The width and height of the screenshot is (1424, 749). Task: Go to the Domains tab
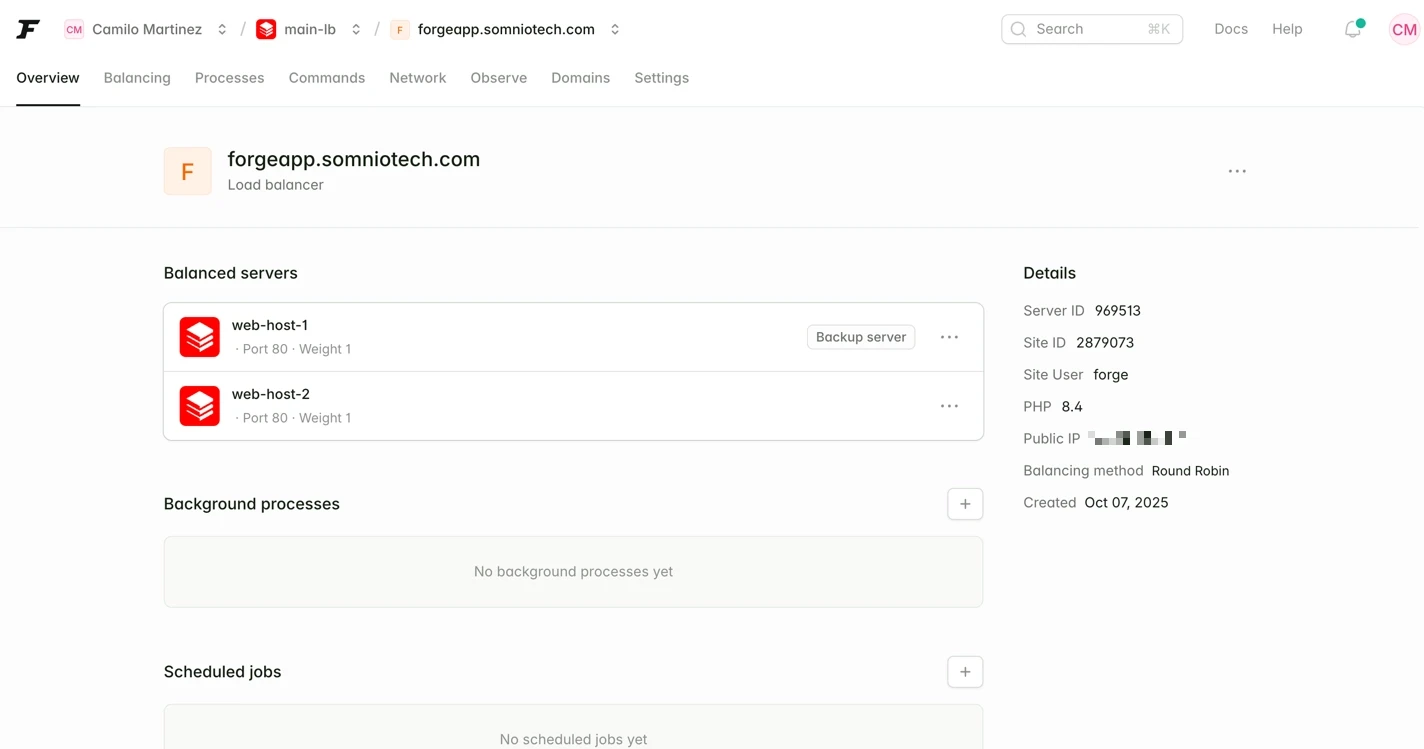[x=580, y=78]
